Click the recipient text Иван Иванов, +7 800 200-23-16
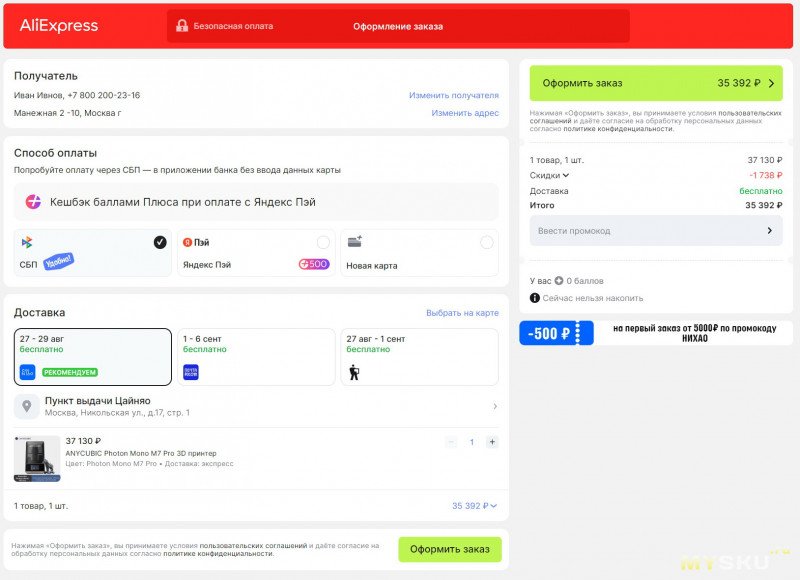The width and height of the screenshot is (800, 580). (77, 95)
